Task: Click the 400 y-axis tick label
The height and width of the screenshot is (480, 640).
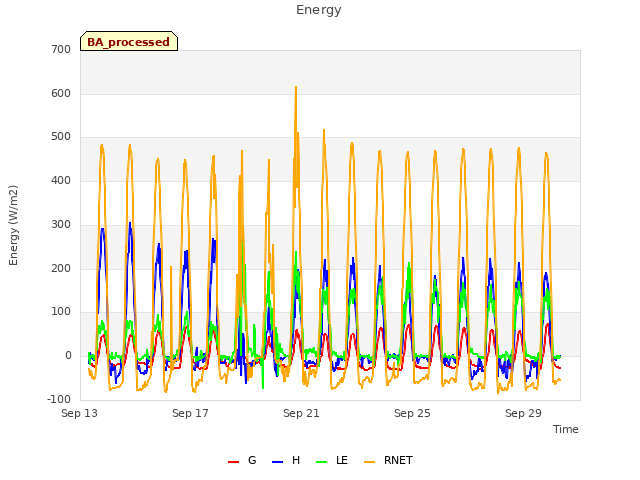Action: coord(61,180)
